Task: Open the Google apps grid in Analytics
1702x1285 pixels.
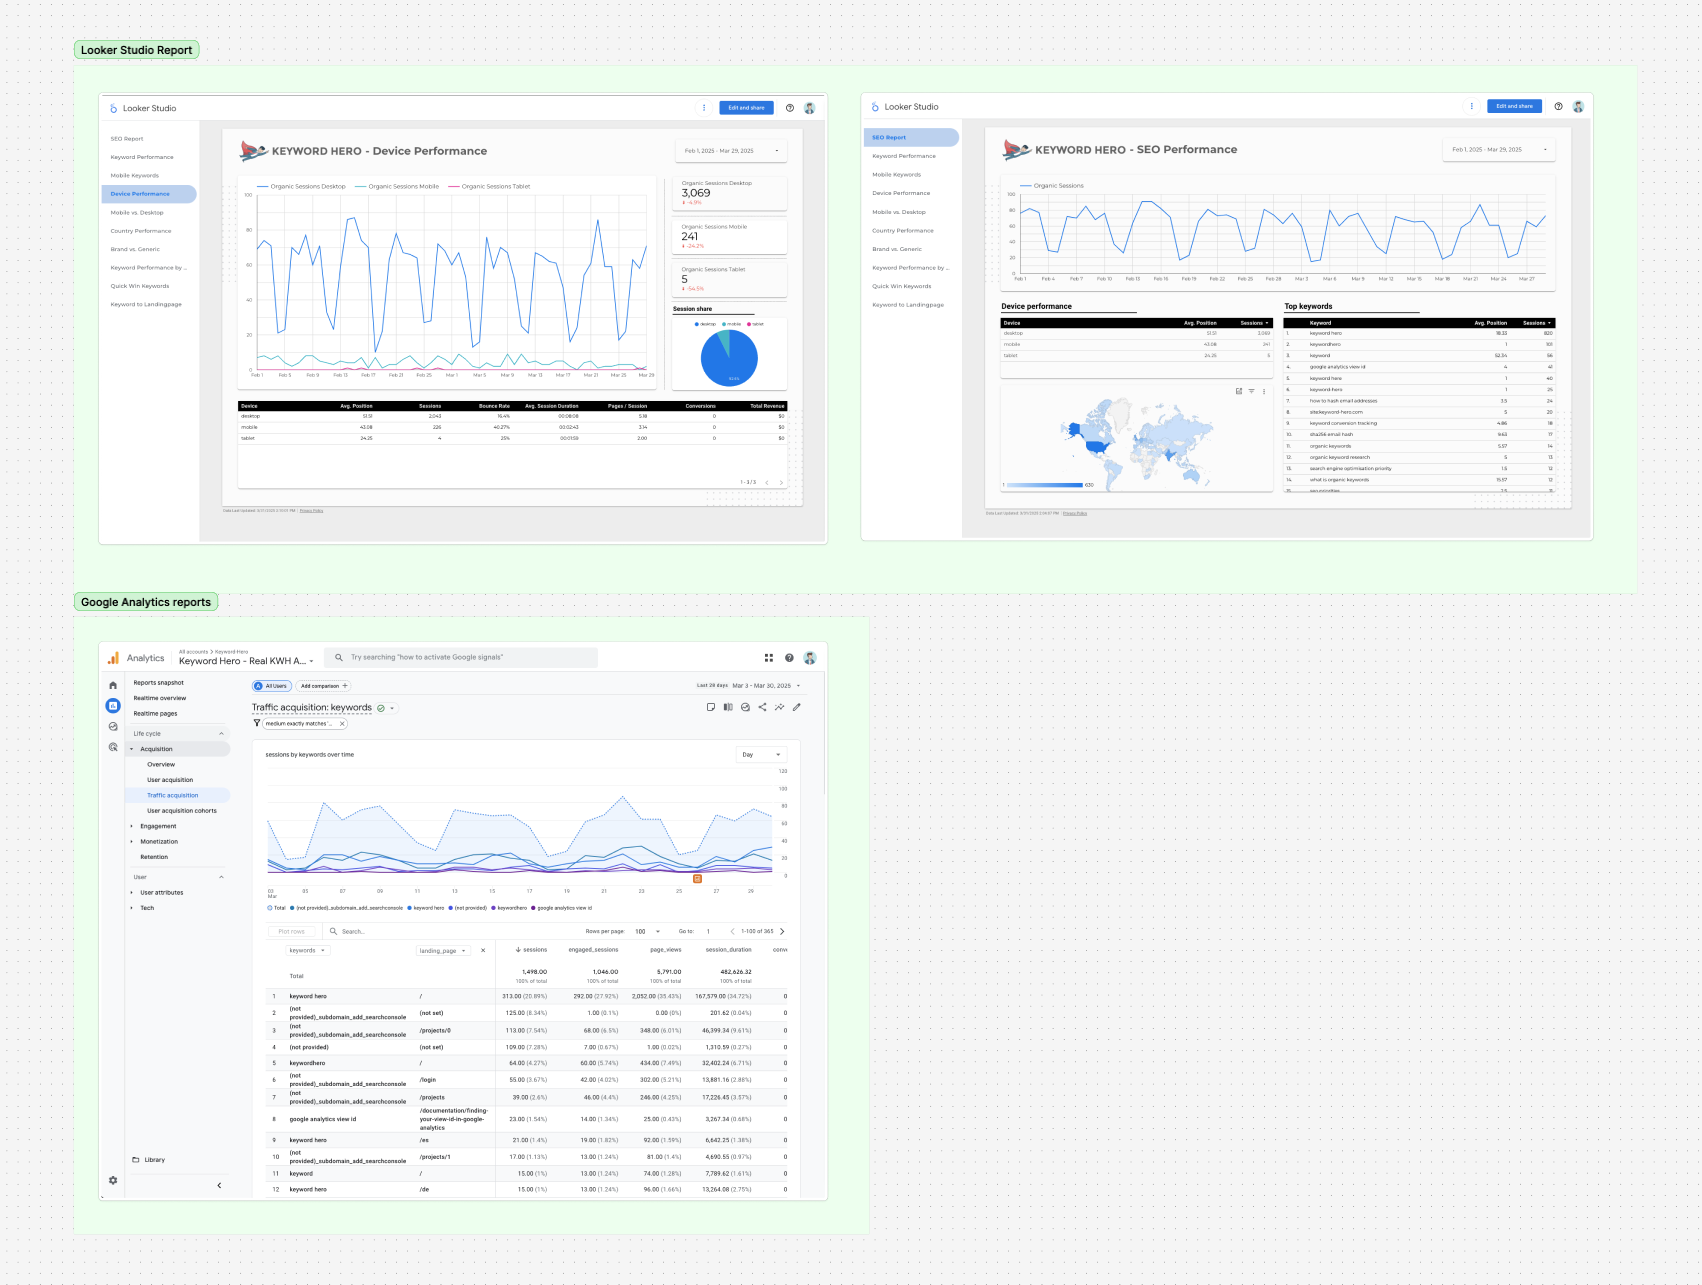Action: click(769, 658)
